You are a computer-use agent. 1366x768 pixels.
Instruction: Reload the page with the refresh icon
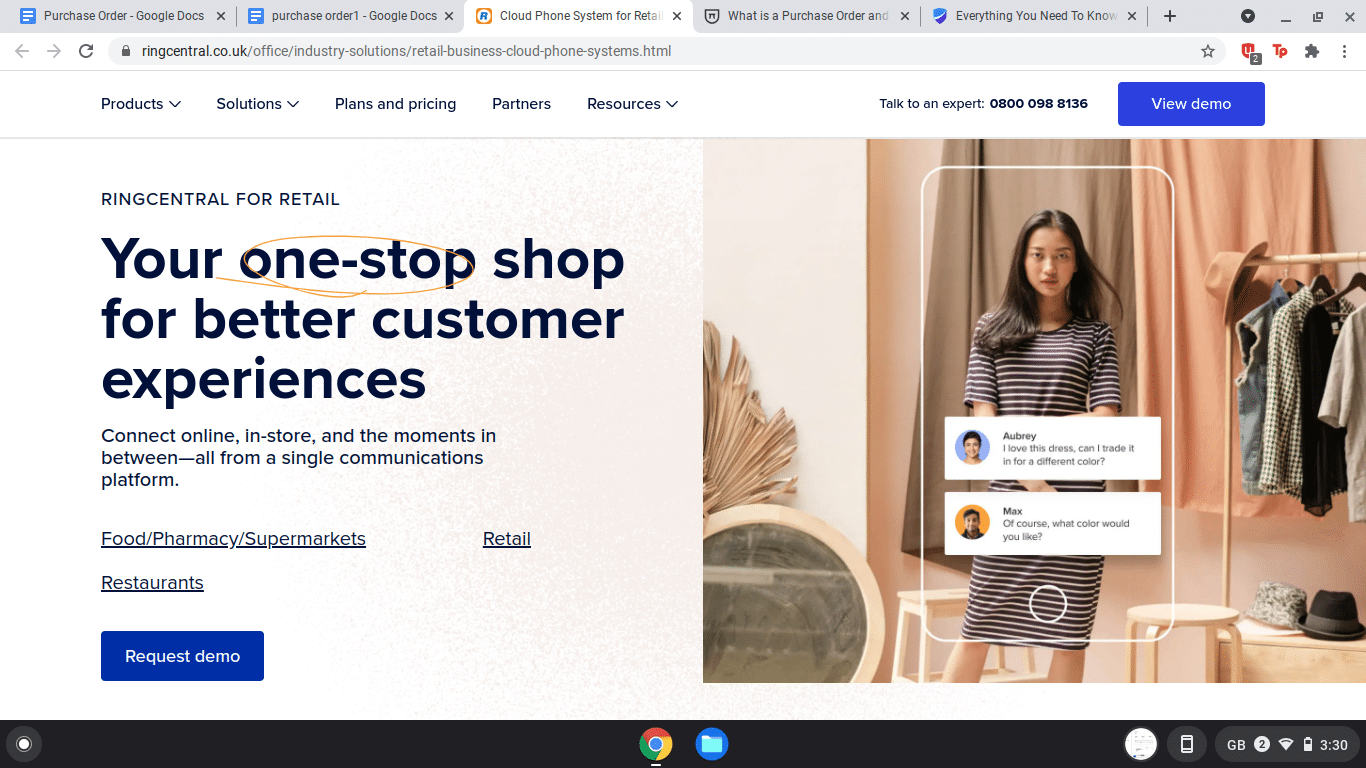[x=86, y=51]
